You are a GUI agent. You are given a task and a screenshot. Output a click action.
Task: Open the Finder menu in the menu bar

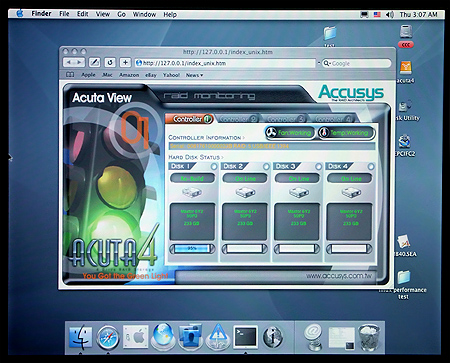click(41, 14)
